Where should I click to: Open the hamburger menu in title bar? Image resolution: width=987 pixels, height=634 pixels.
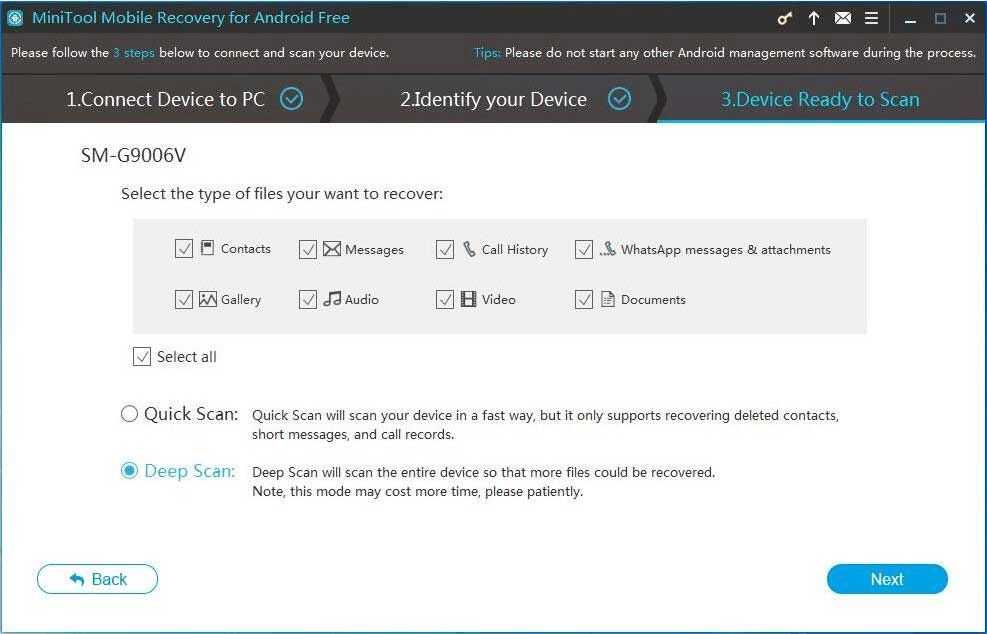872,18
